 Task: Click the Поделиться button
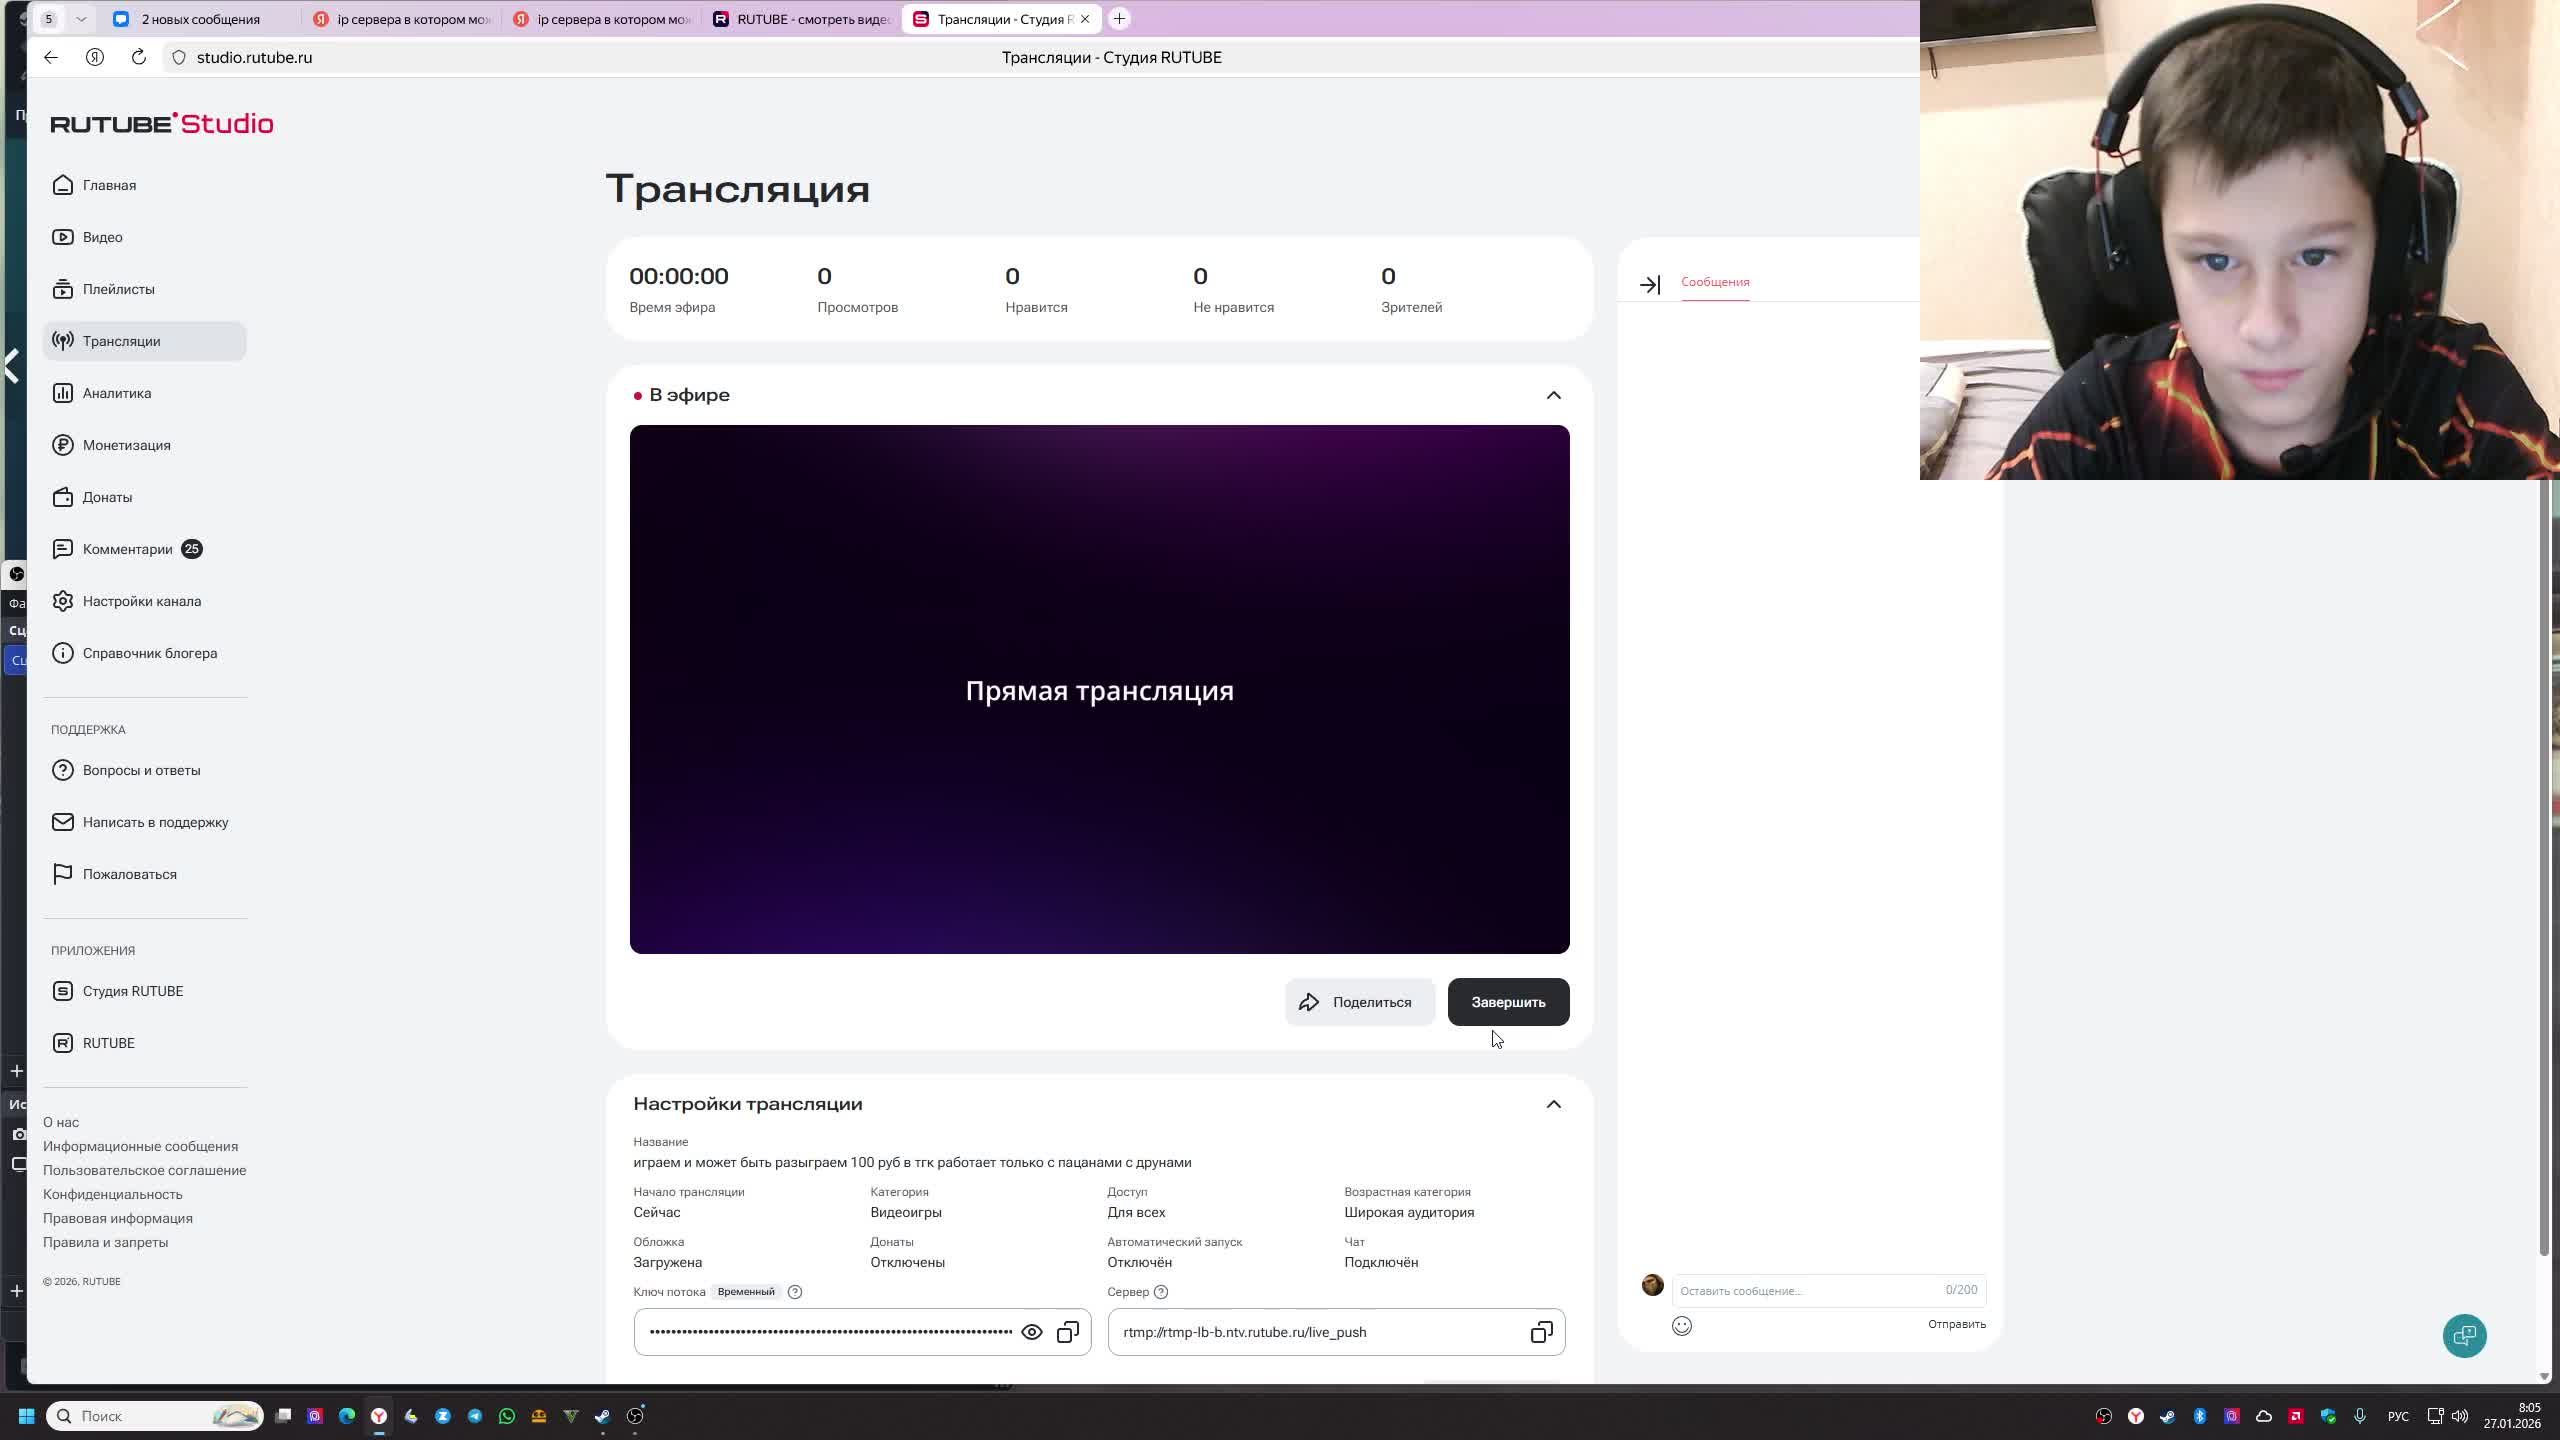(1358, 1002)
